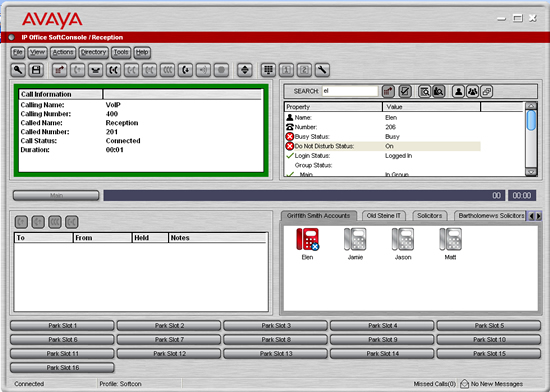Select the group users directory filter icon
The height and width of the screenshot is (392, 550).
coord(472,92)
